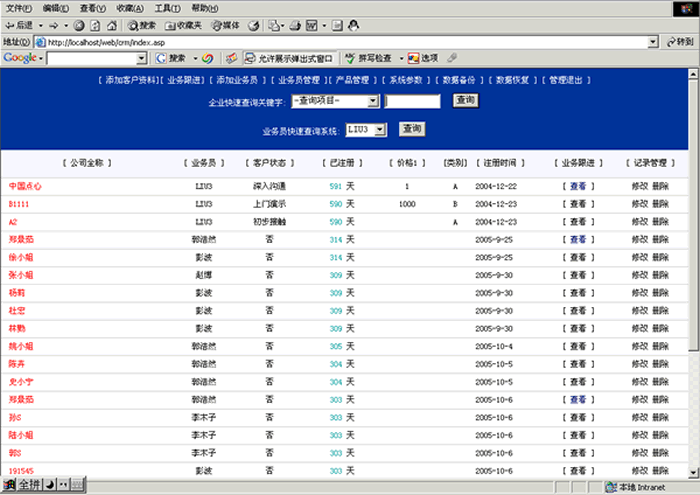Open company 191545 record
The width and height of the screenshot is (700, 495).
tap(21, 471)
